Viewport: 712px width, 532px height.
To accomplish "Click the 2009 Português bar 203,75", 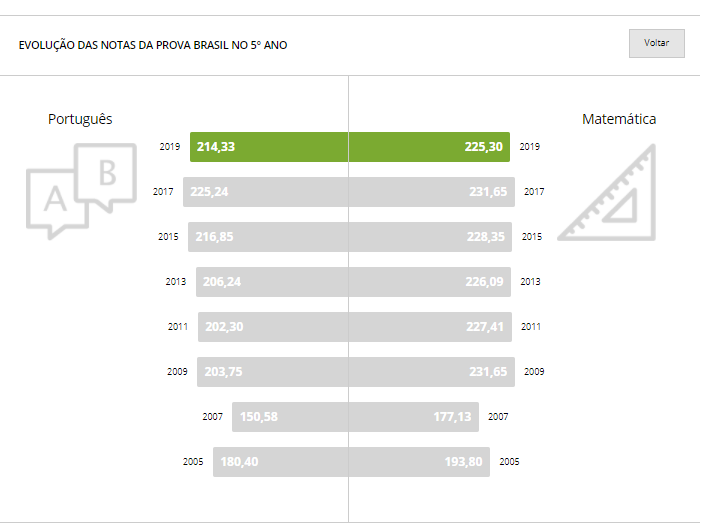I will 272,372.
